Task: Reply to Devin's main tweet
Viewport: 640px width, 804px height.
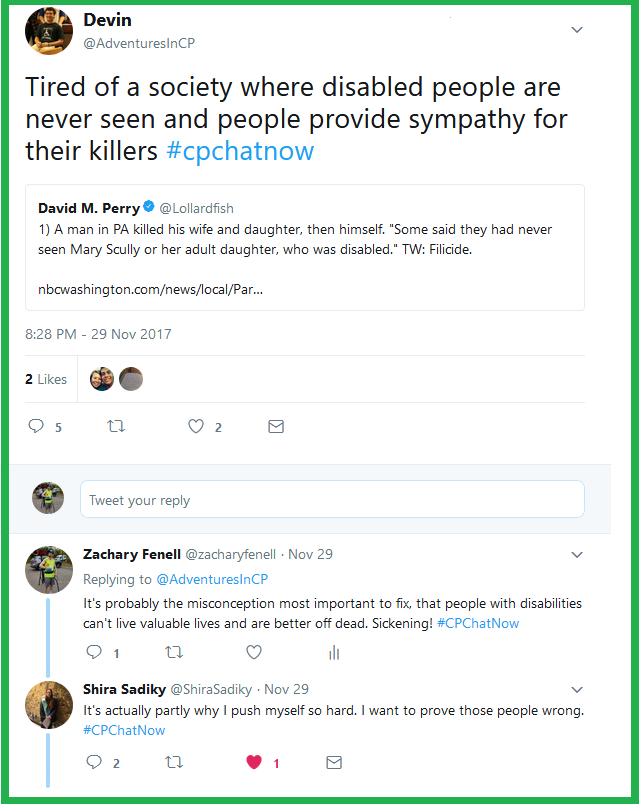Action: (37, 426)
